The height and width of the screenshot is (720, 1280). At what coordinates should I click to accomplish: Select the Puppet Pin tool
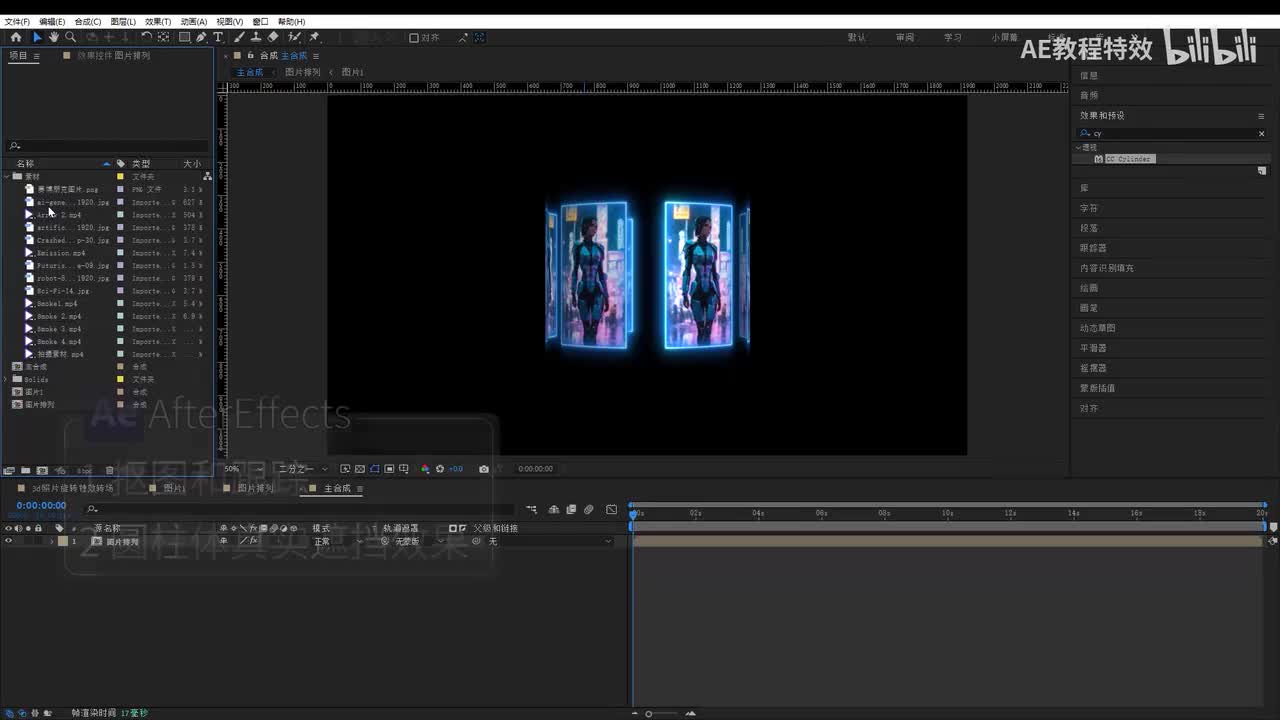tap(314, 37)
